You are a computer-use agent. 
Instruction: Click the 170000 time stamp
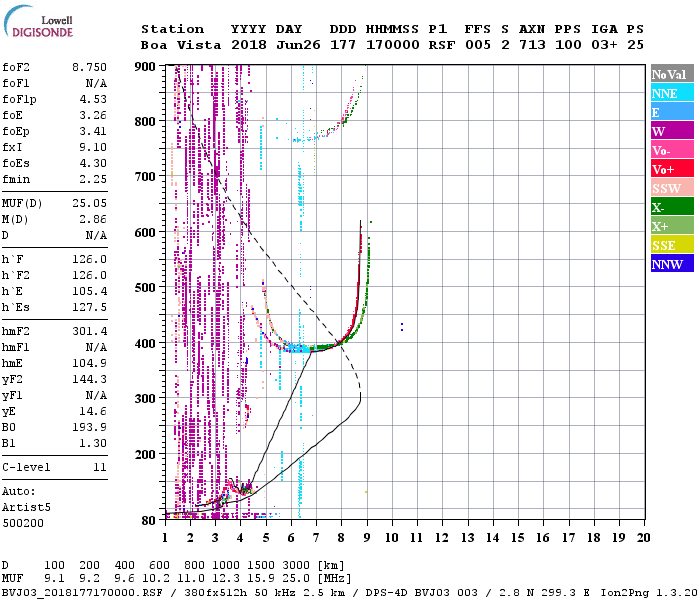click(392, 45)
